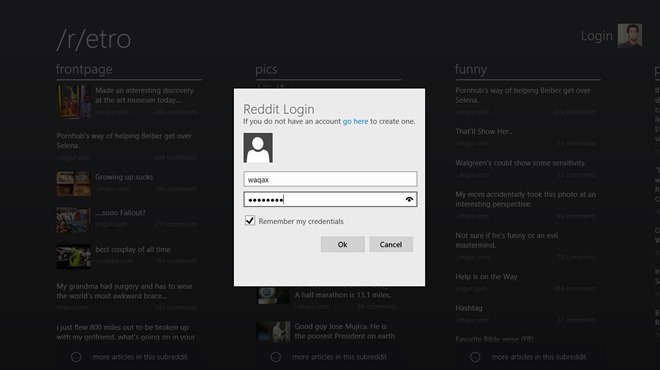Click more articles circle icon under funny

(x=475, y=357)
